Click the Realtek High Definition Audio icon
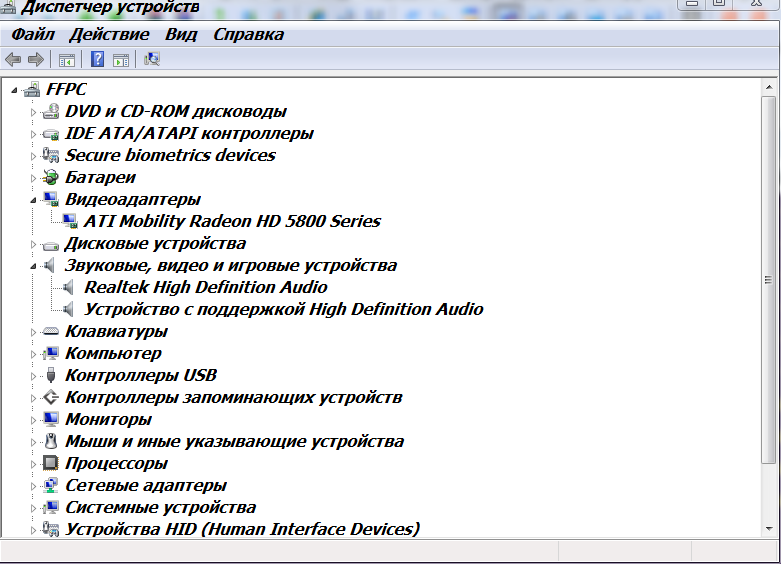The height and width of the screenshot is (564, 781). [x=68, y=287]
